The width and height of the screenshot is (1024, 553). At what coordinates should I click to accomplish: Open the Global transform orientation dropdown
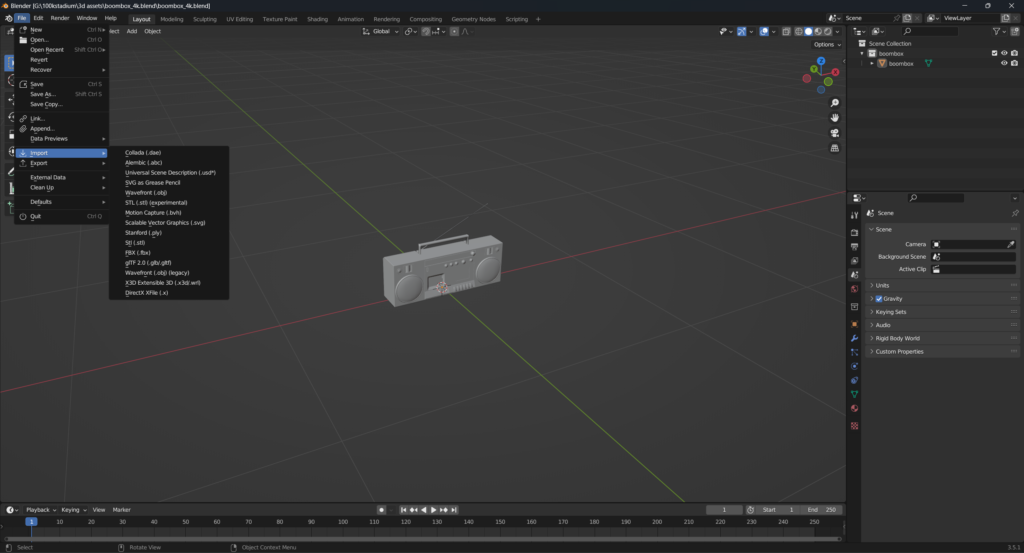(x=381, y=31)
